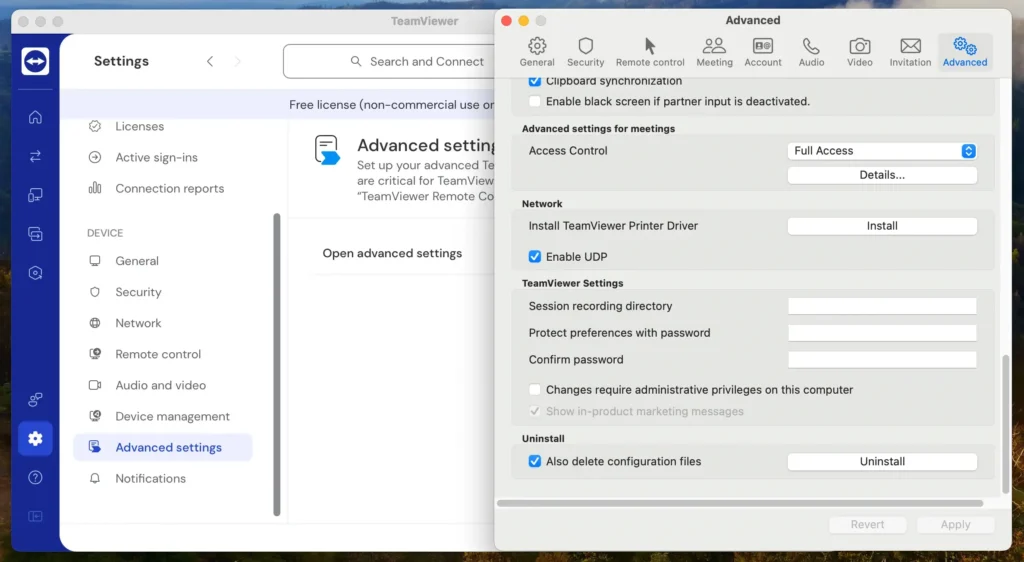The height and width of the screenshot is (562, 1024).
Task: Click the Session recording directory field
Action: tap(882, 306)
